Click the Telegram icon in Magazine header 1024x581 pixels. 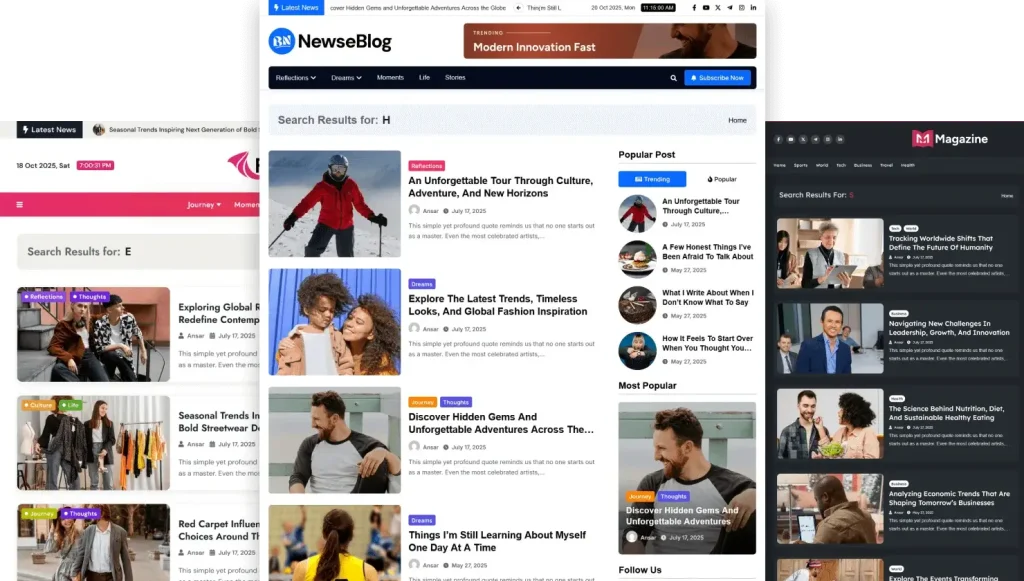coord(815,139)
